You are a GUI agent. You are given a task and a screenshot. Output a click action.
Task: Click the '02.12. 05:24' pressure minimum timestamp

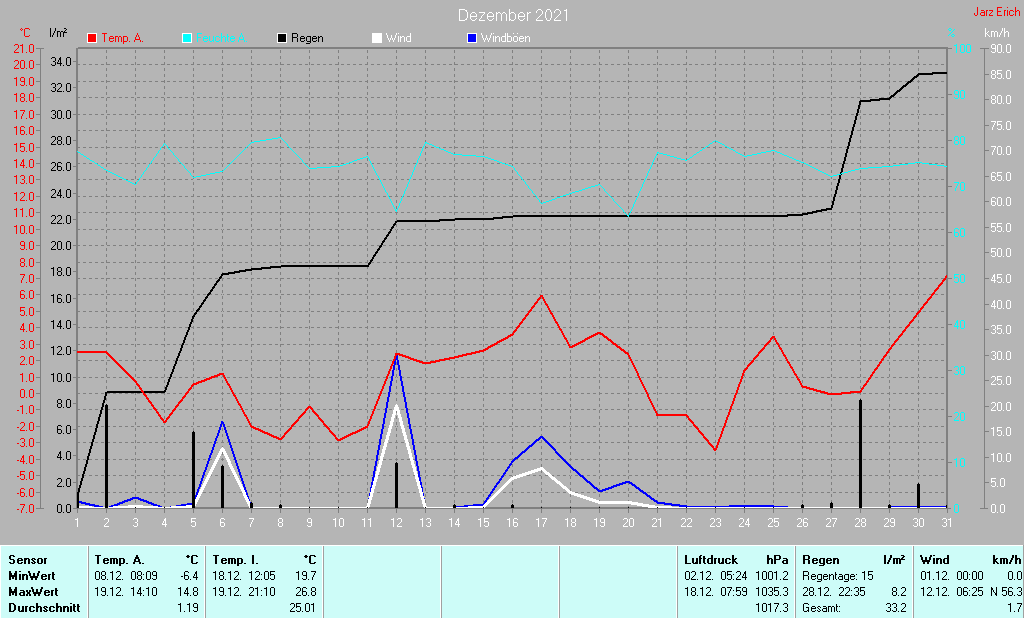pos(716,576)
